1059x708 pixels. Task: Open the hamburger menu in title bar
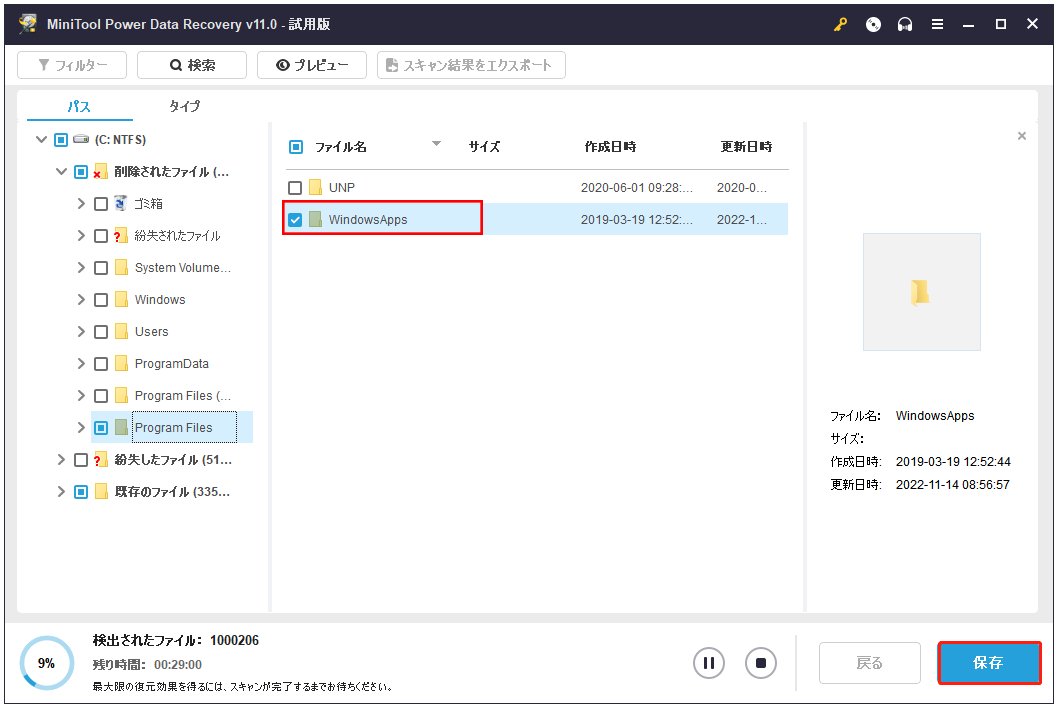coord(937,24)
